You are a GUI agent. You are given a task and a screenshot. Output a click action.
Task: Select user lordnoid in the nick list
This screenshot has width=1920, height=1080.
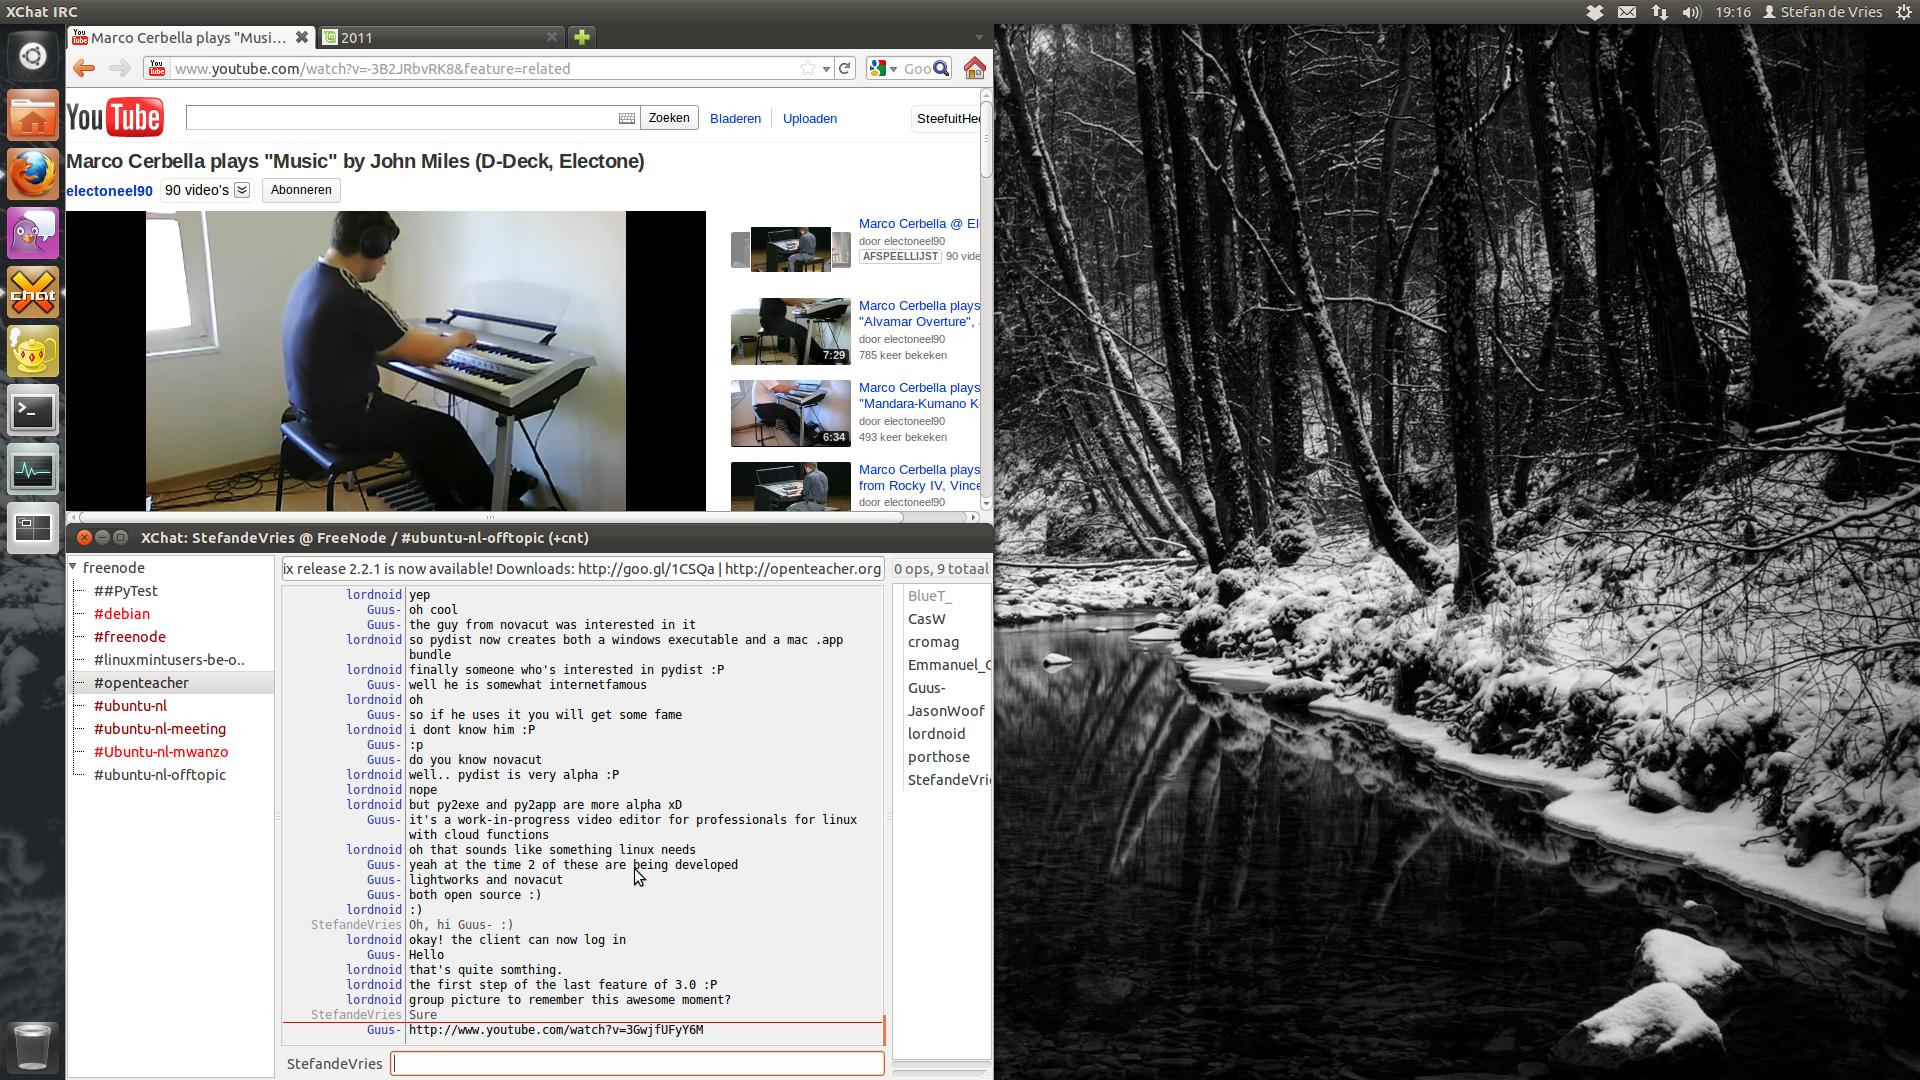(936, 734)
